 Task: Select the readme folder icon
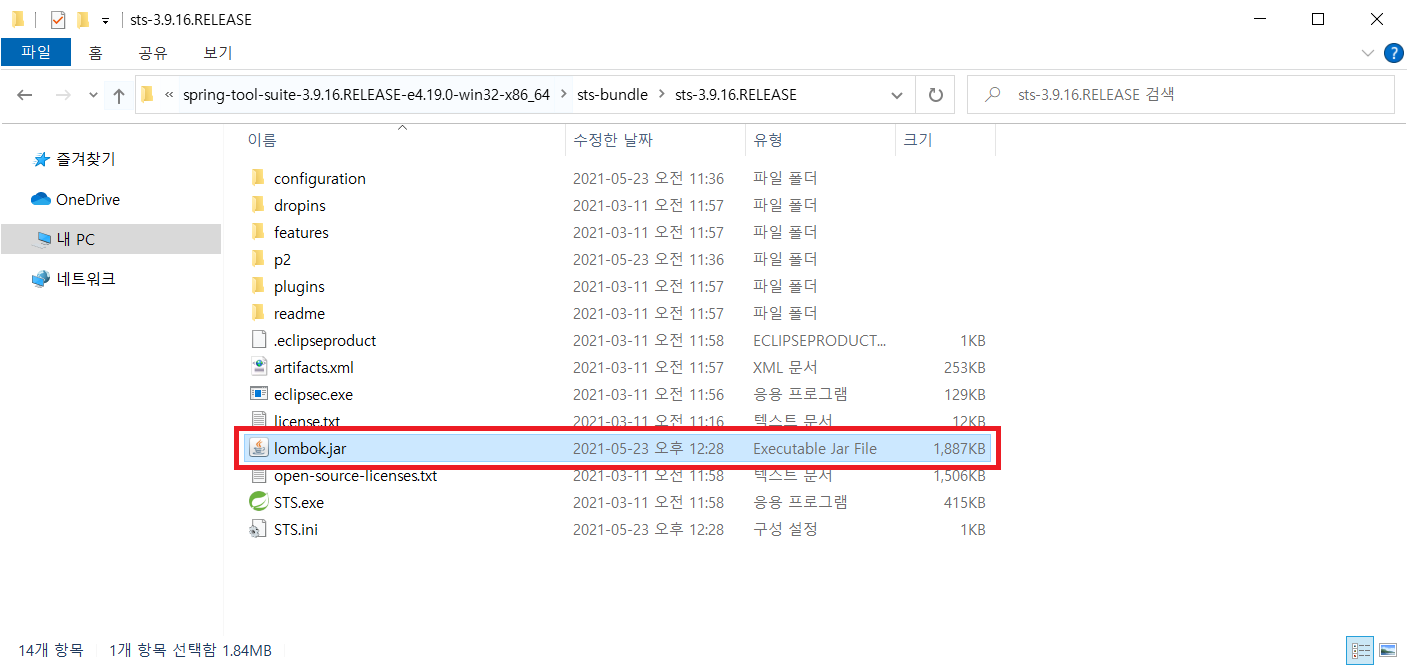tap(258, 313)
